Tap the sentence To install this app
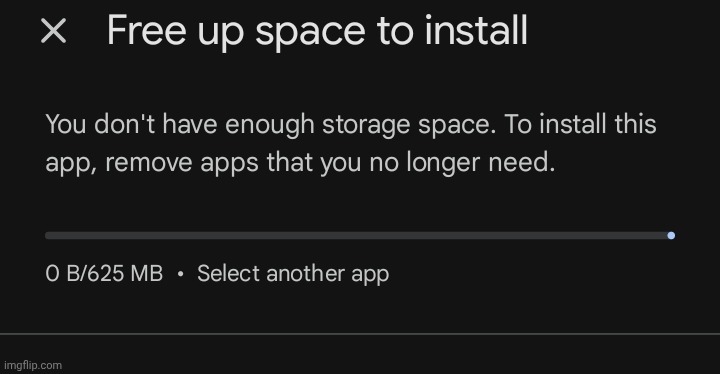Viewport: 720px width, 374px height. tap(351, 143)
